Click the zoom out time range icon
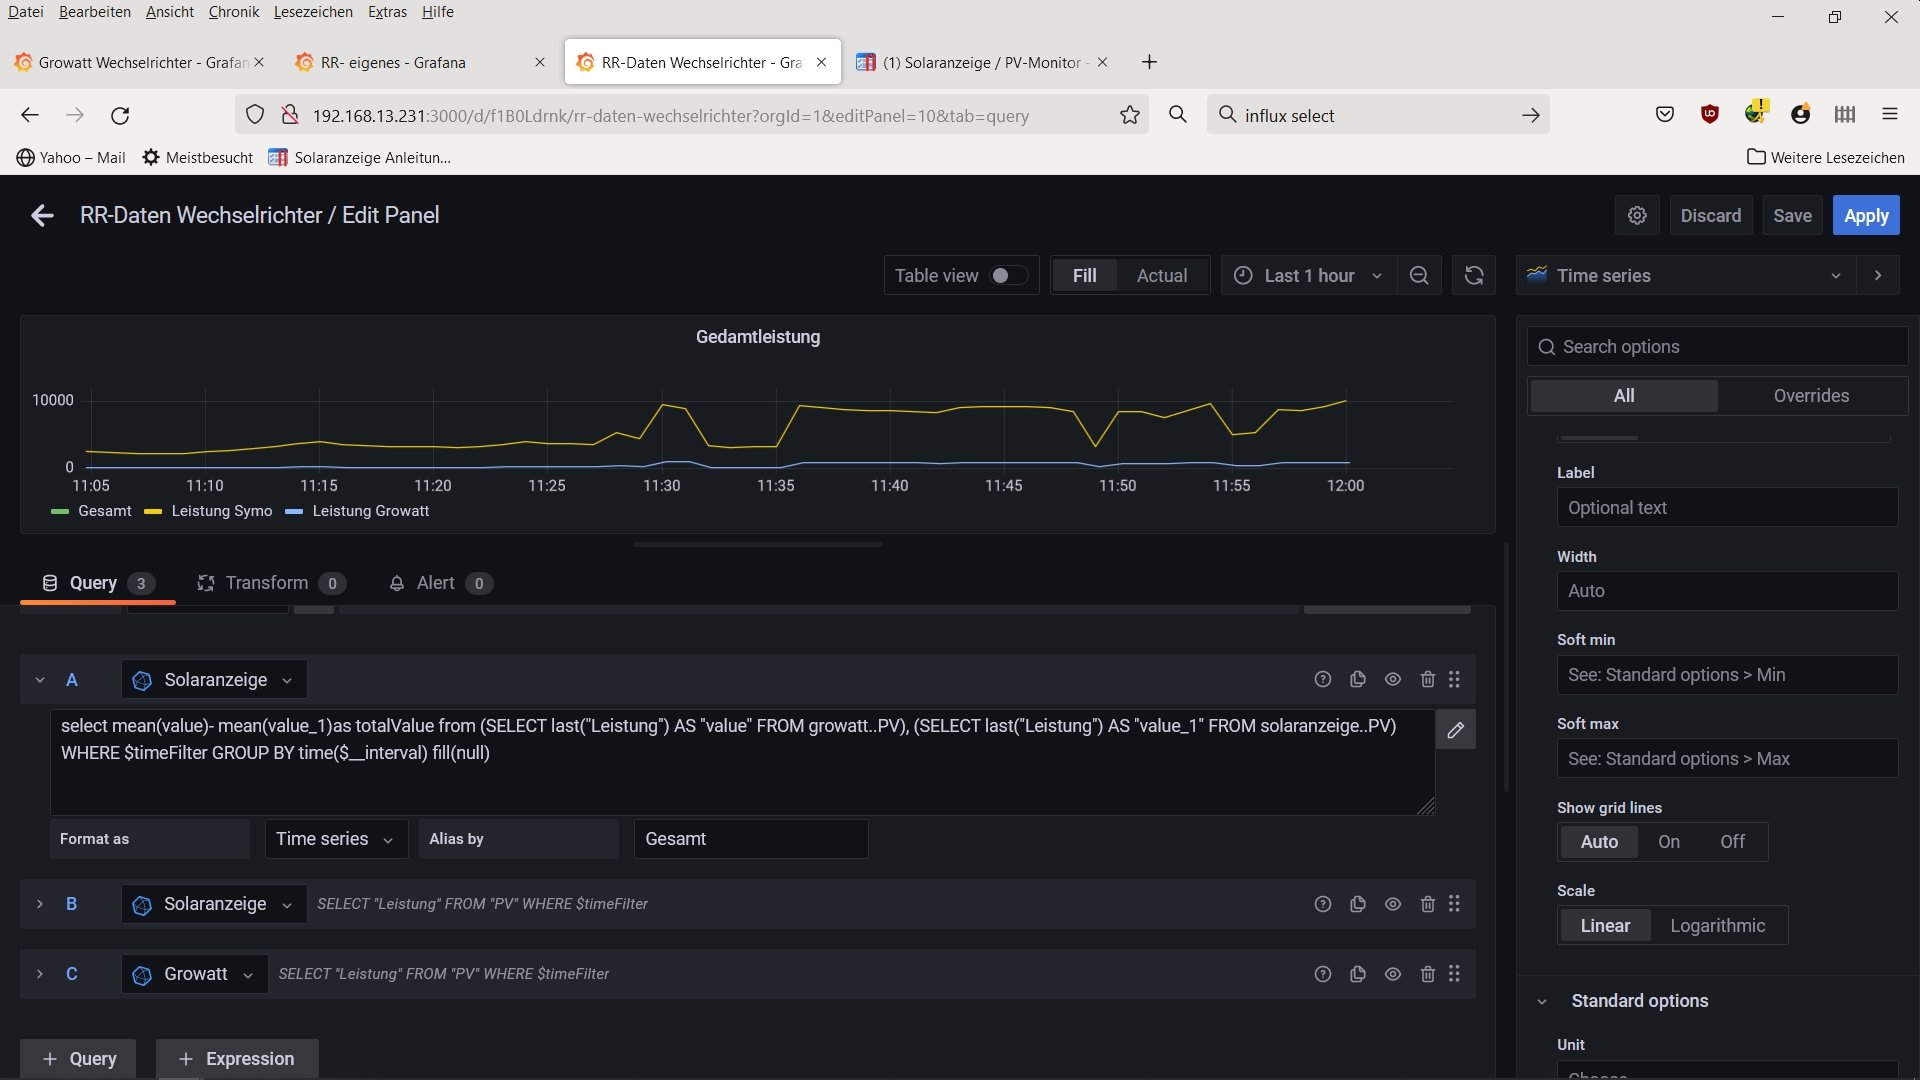 click(x=1418, y=275)
